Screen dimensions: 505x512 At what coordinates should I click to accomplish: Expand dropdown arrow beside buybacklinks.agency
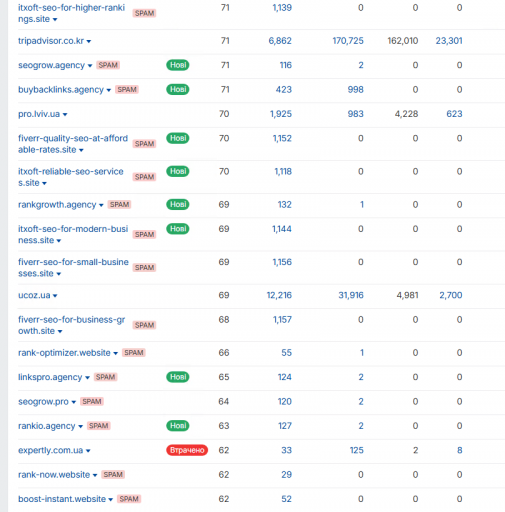coord(108,90)
